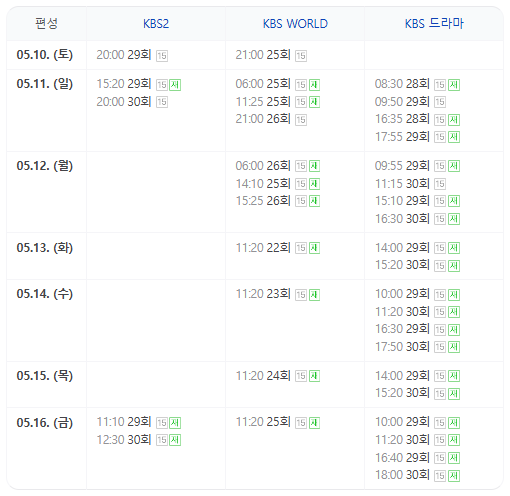Click the 편성 column header

[x=46, y=24]
